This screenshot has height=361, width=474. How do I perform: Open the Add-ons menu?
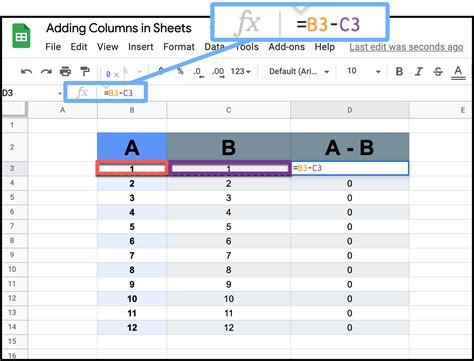coord(287,47)
